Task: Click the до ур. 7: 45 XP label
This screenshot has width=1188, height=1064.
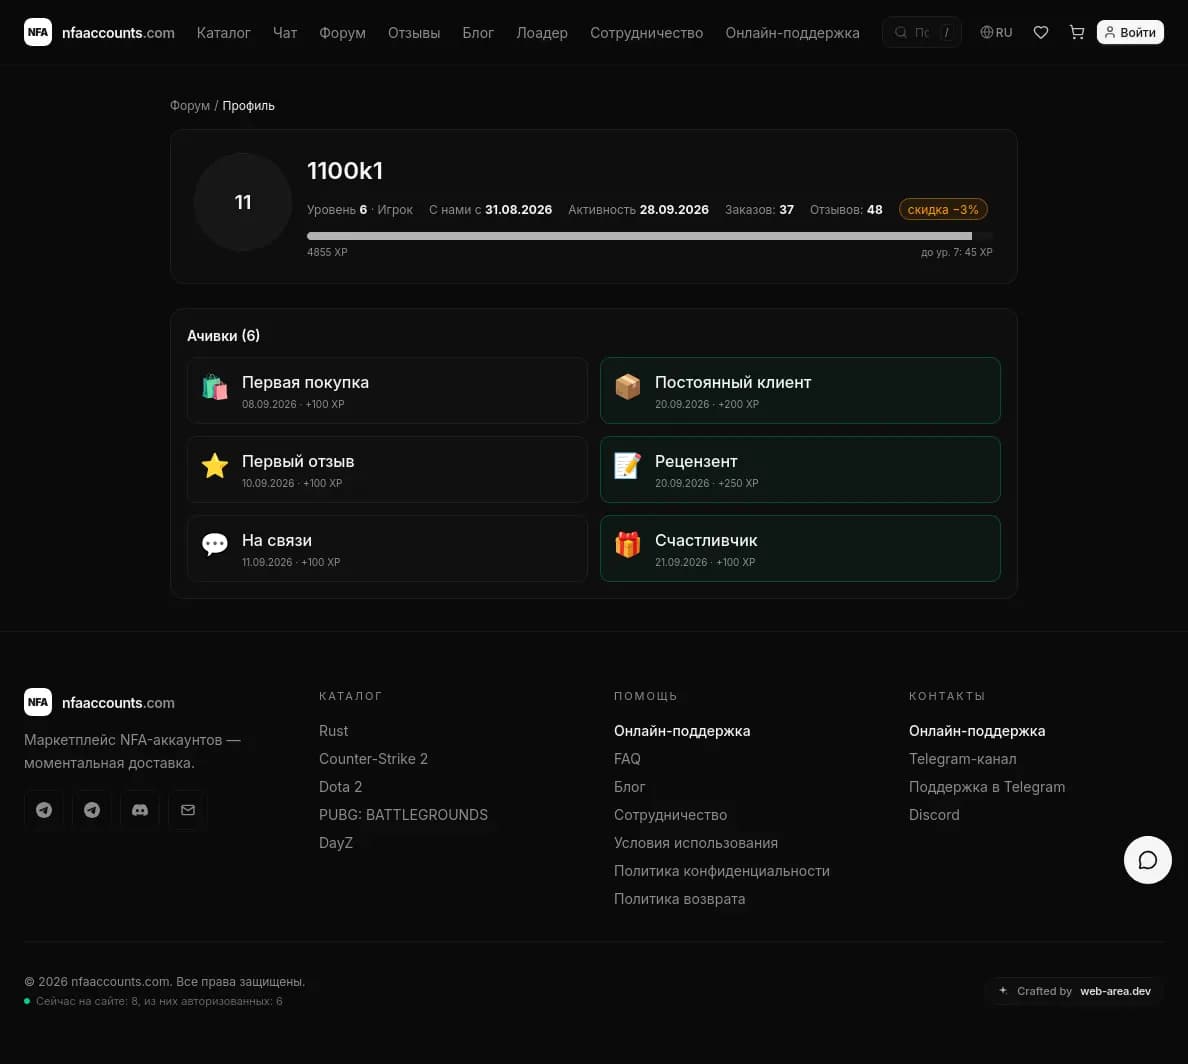Action: coord(956,252)
